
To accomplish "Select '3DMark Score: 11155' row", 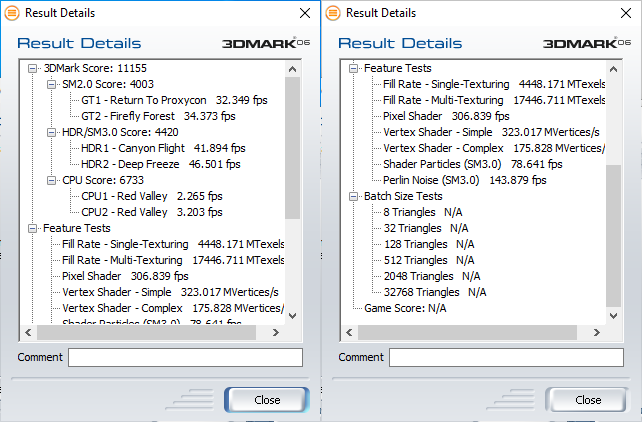I will [x=95, y=68].
